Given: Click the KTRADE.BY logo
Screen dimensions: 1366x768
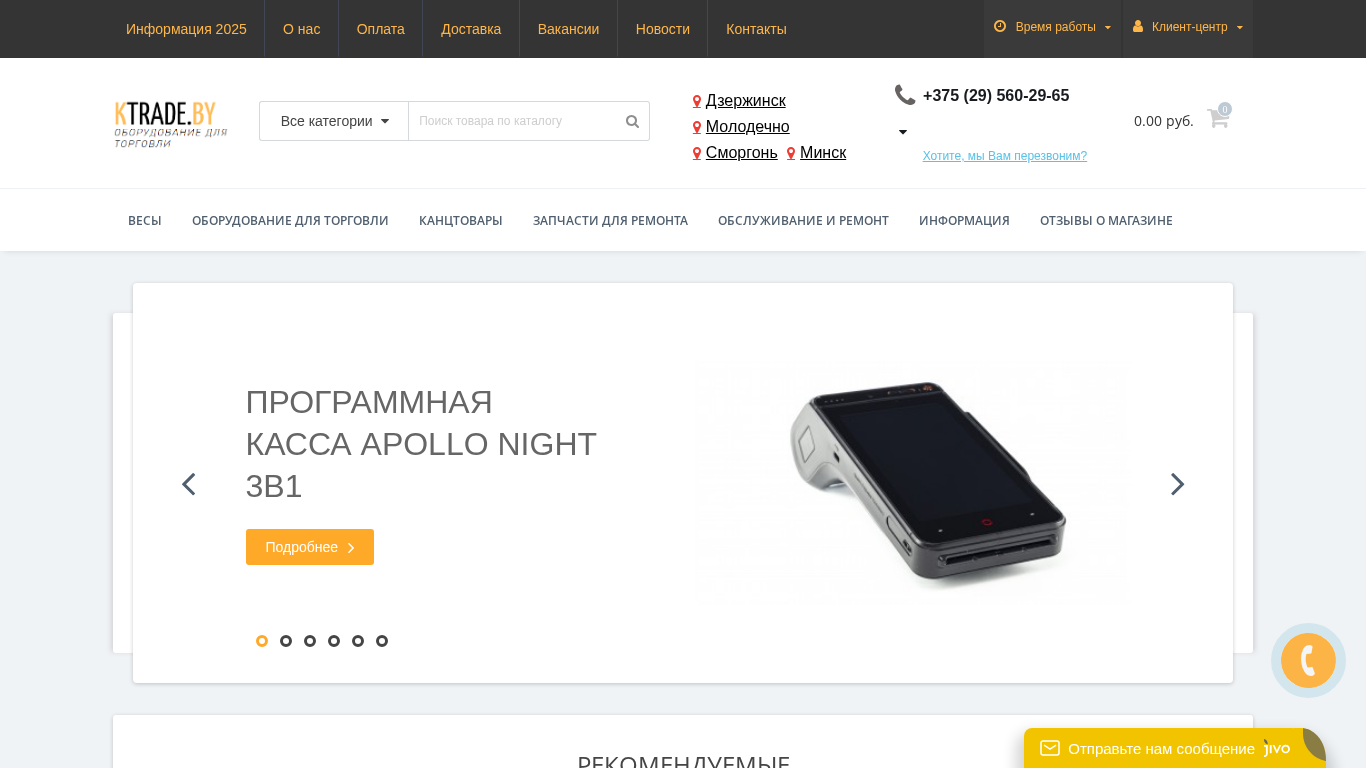Looking at the screenshot, I should pos(171,124).
